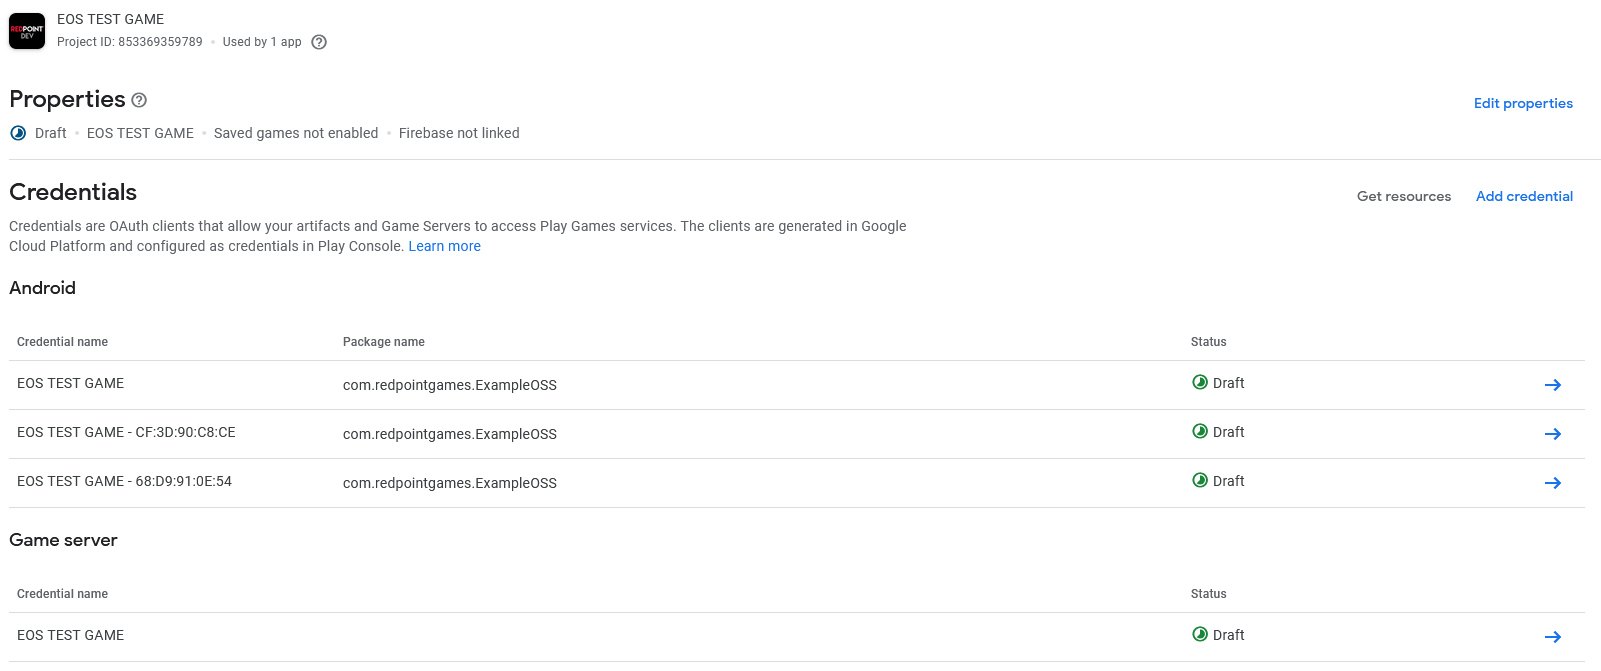This screenshot has width=1601, height=671.
Task: Open Get resources
Action: pos(1404,196)
